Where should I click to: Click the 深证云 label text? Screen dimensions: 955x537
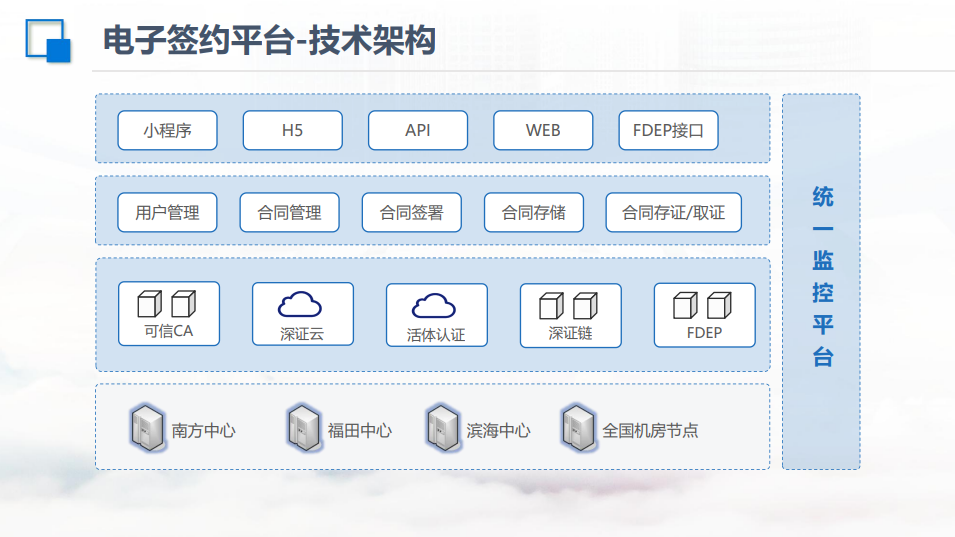pos(302,334)
